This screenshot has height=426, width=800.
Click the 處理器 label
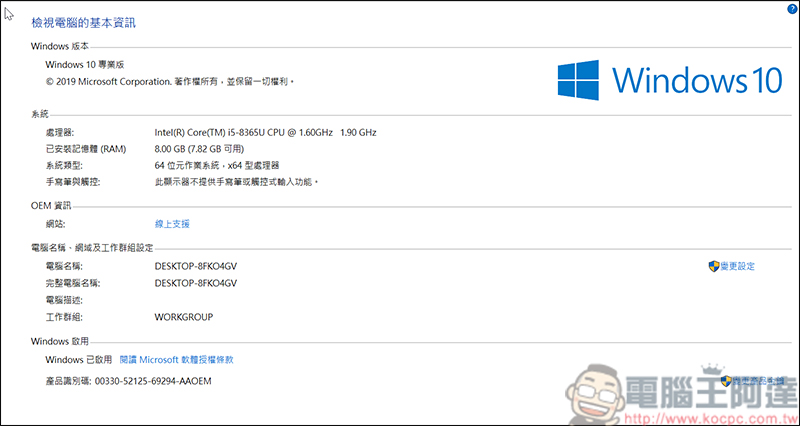click(x=60, y=133)
